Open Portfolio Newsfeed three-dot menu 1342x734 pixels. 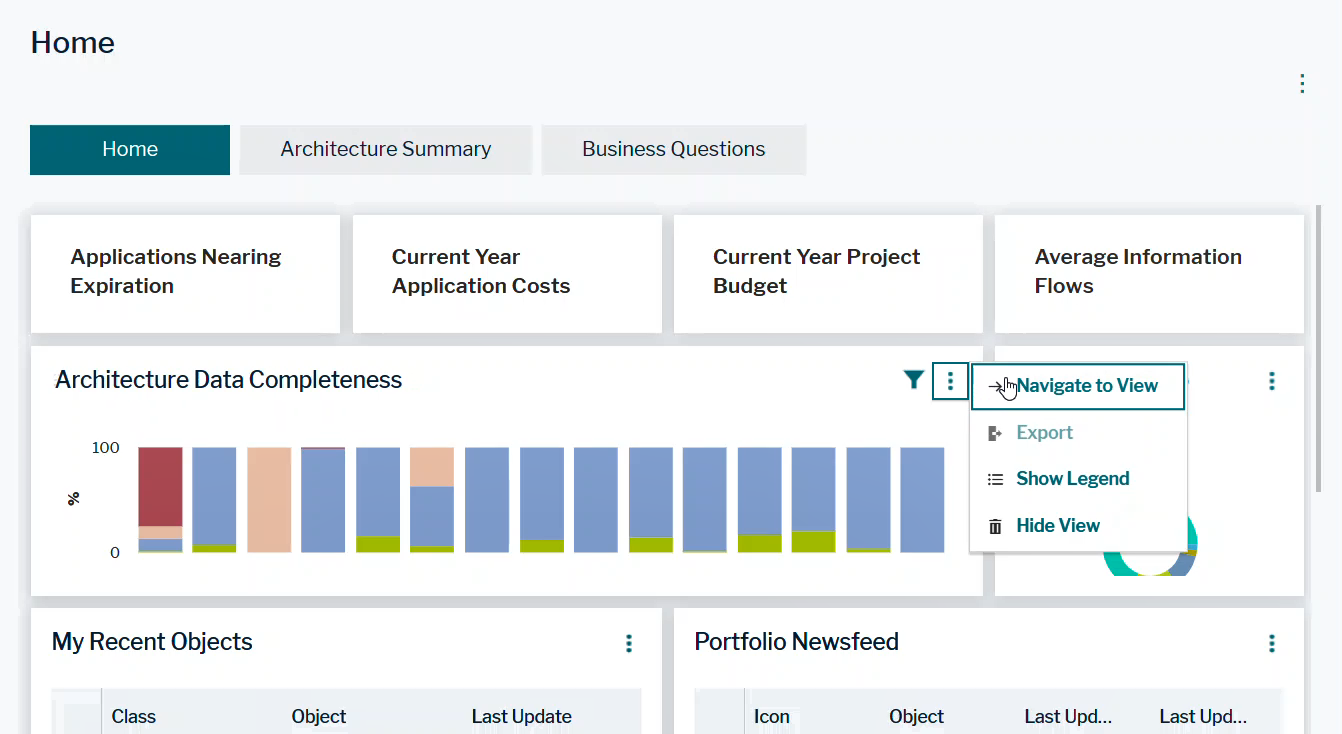click(1271, 643)
